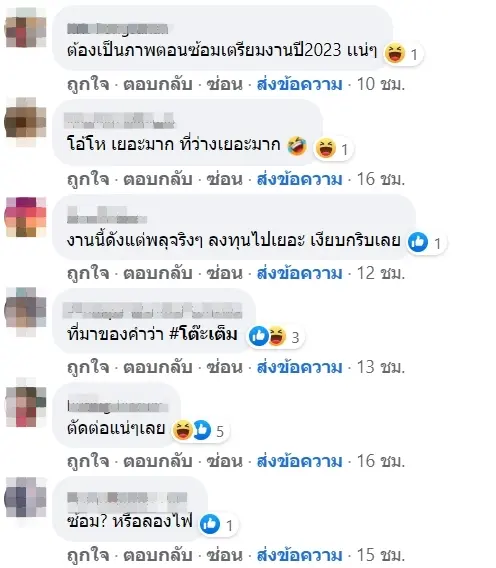Open blurred name of เงียบกริบเลย commenter
This screenshot has width=496, height=568.
point(107,215)
